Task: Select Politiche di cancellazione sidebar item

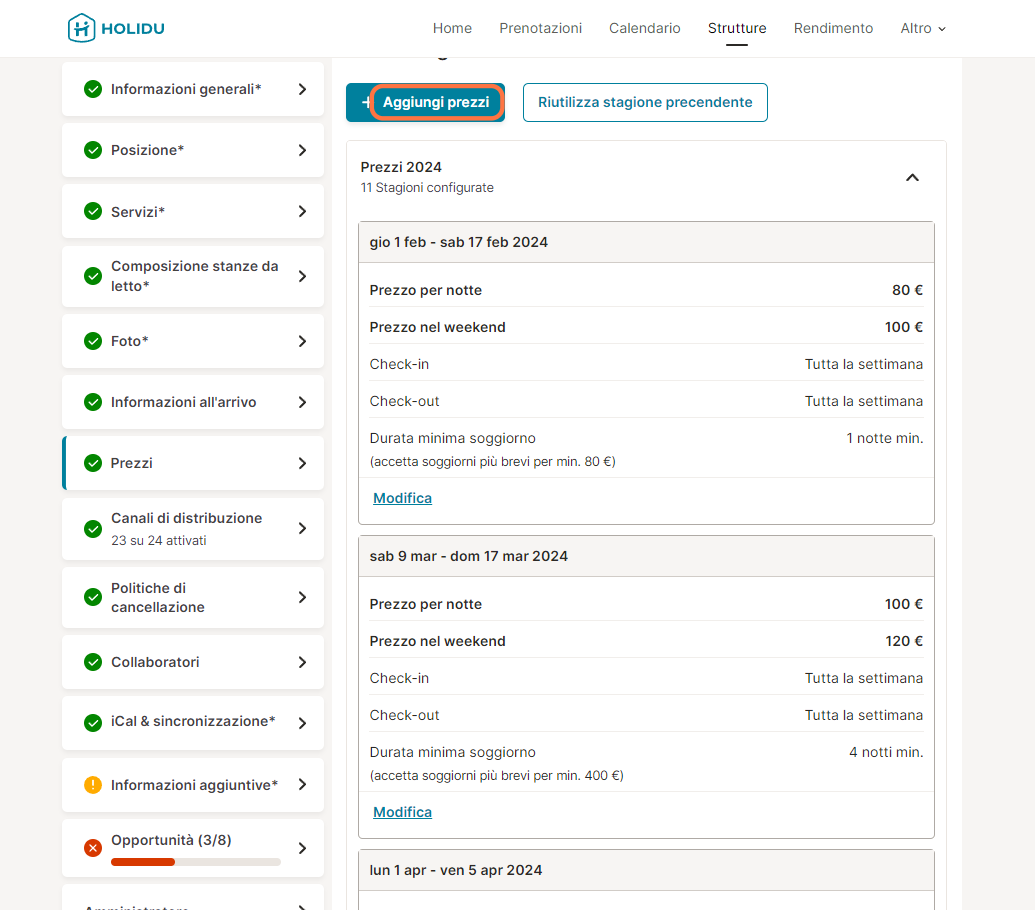Action: pos(193,597)
